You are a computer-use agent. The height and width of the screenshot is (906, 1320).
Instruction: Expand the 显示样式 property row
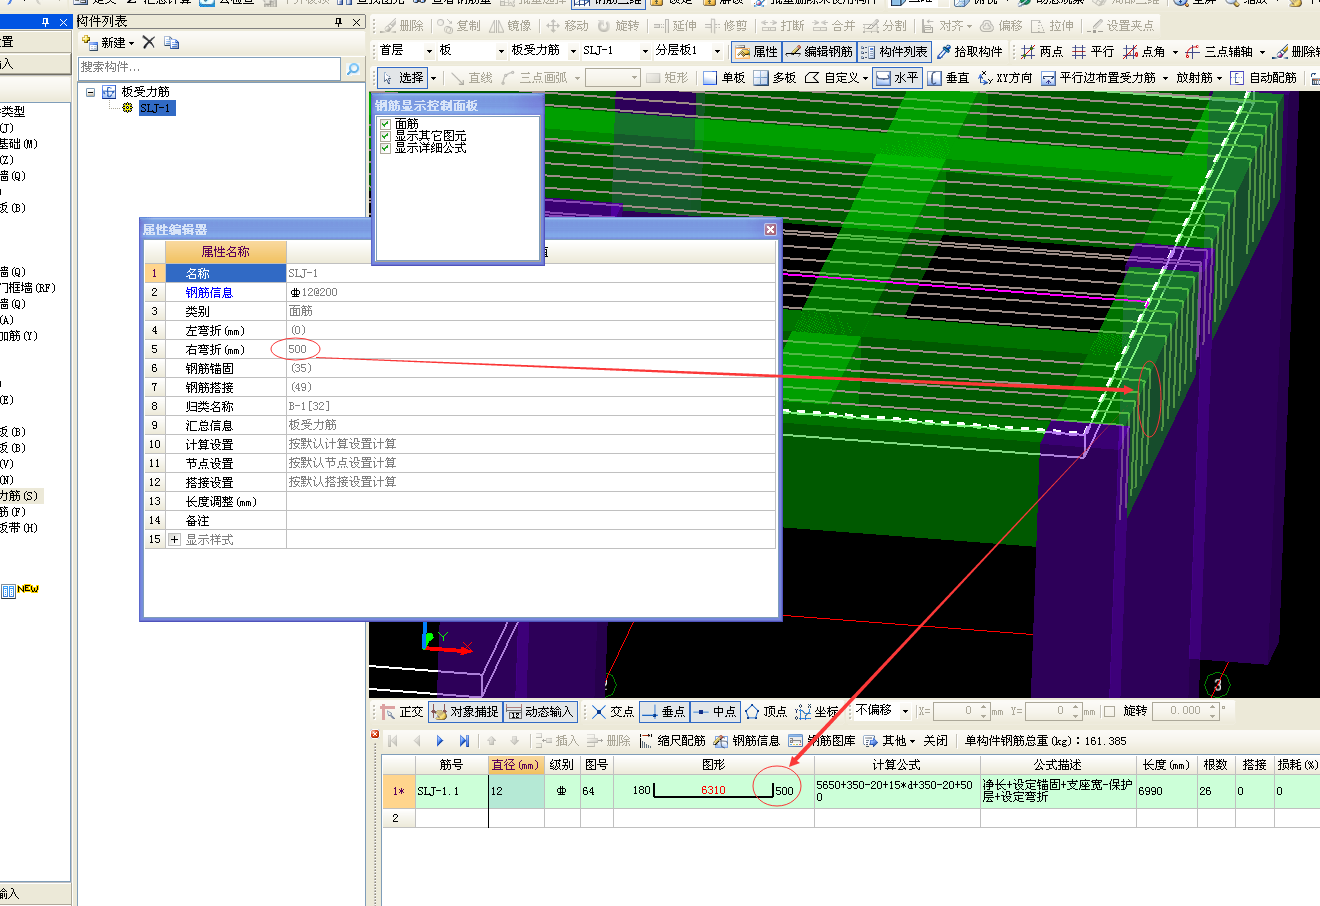(x=174, y=539)
